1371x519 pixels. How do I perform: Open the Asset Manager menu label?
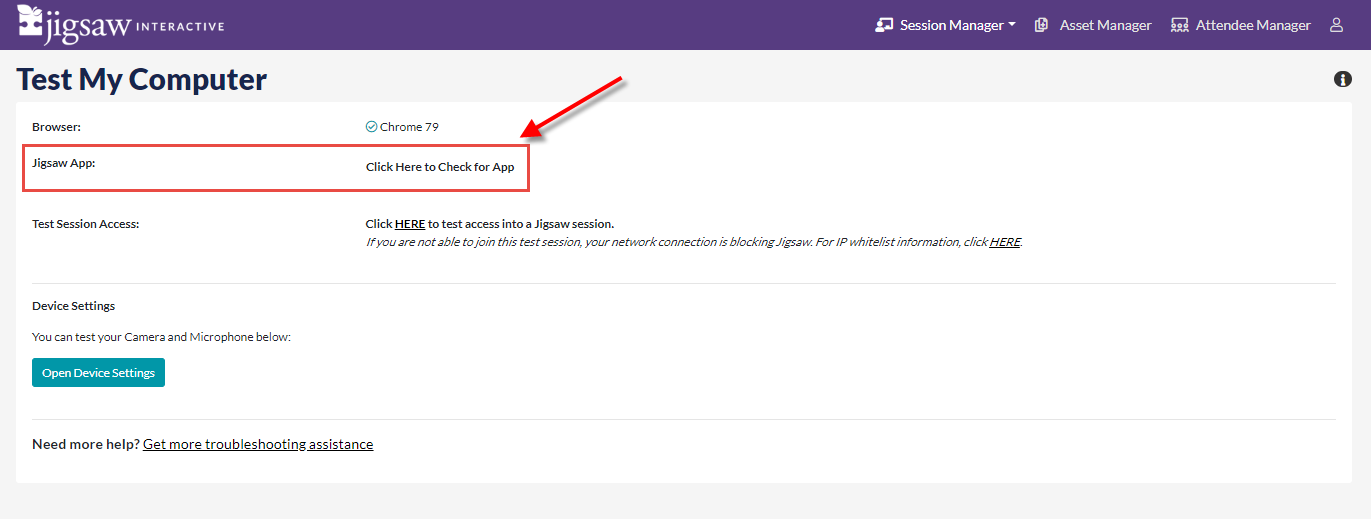[x=1105, y=25]
